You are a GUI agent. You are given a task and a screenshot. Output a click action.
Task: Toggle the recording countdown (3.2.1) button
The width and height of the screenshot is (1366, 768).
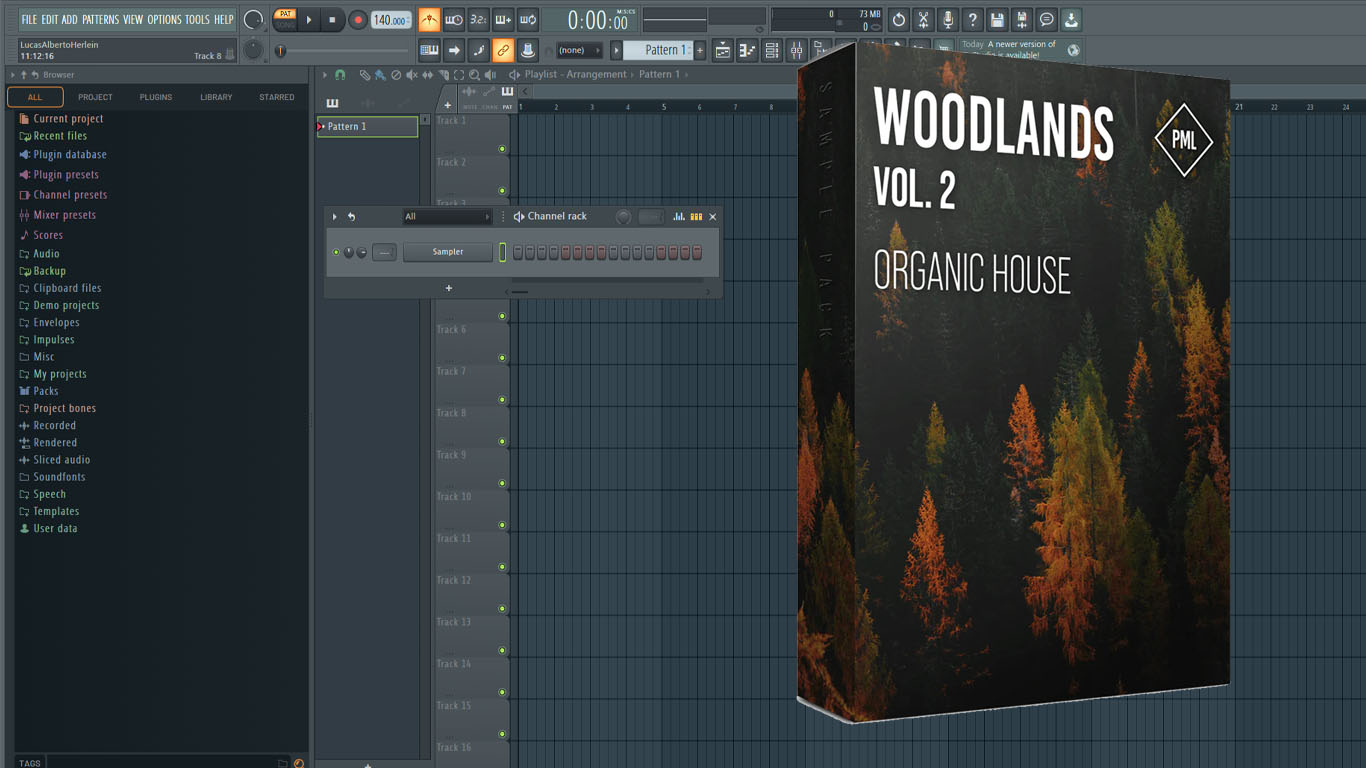[478, 20]
